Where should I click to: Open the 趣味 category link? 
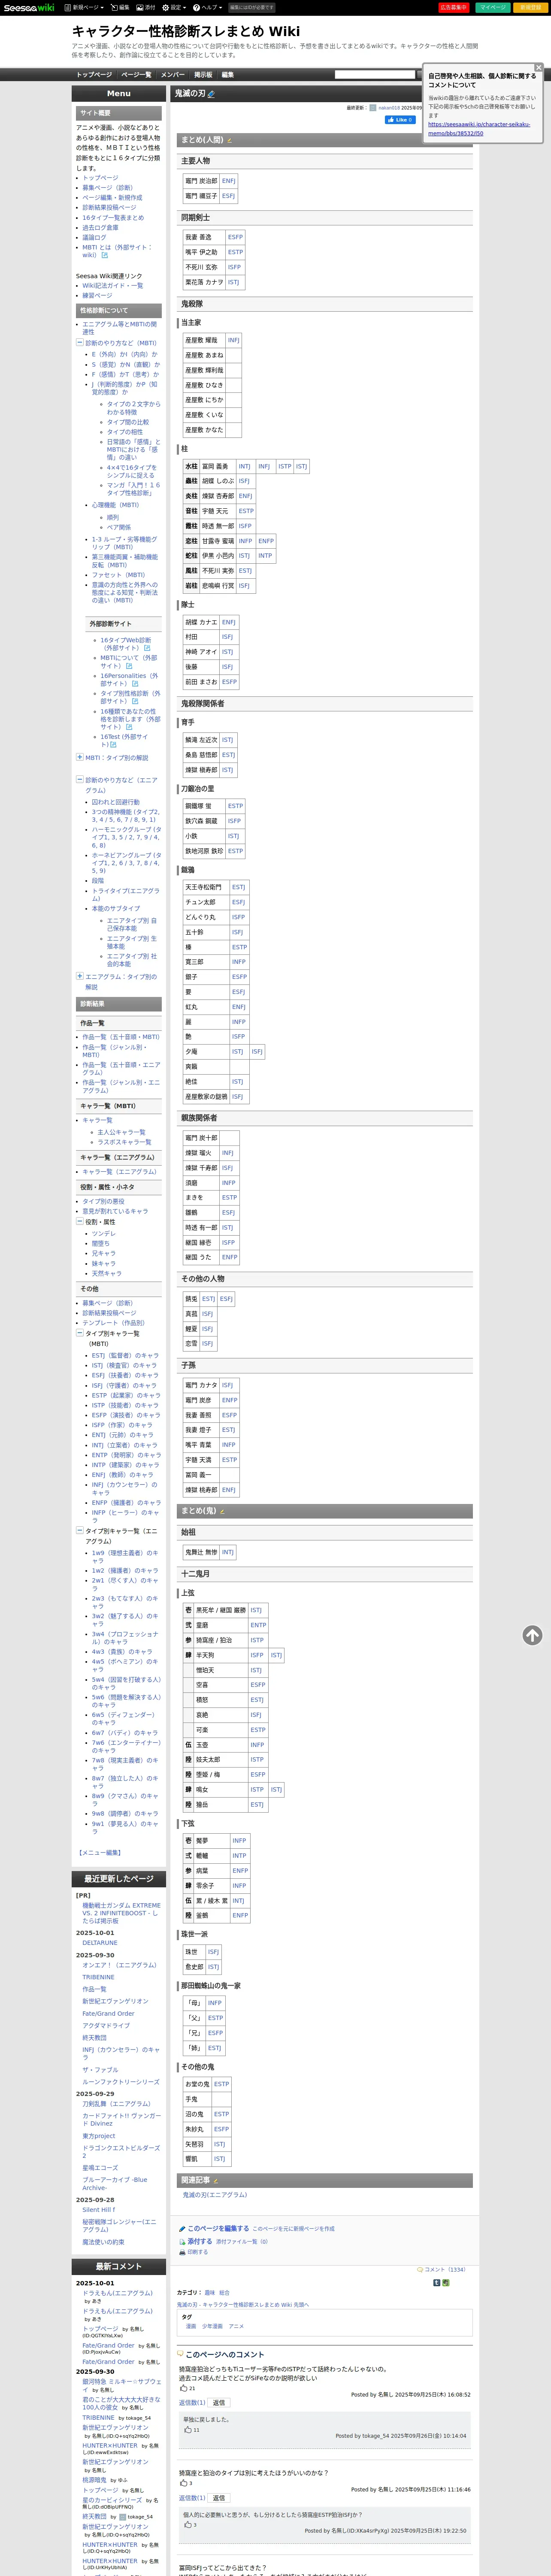coord(210,2292)
